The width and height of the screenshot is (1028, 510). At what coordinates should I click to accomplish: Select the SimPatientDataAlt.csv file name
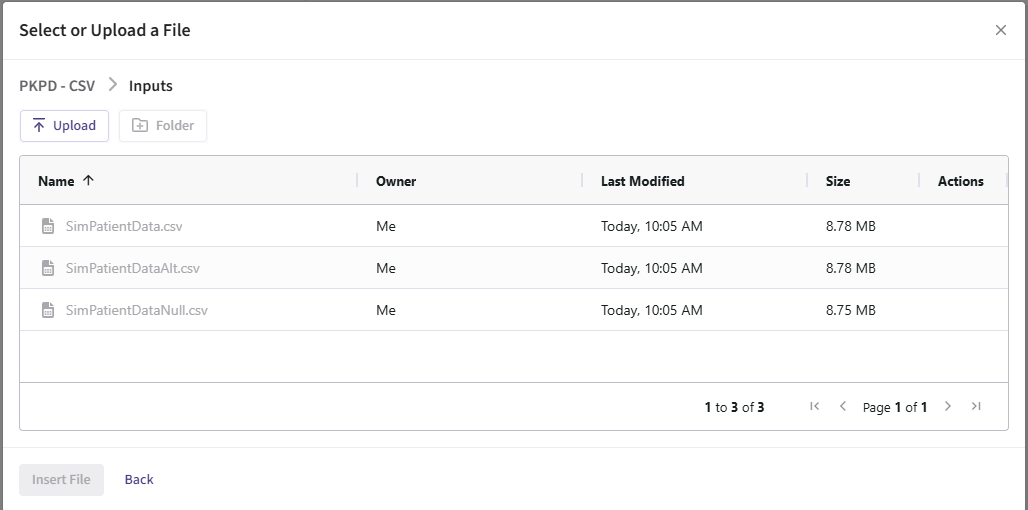[133, 269]
